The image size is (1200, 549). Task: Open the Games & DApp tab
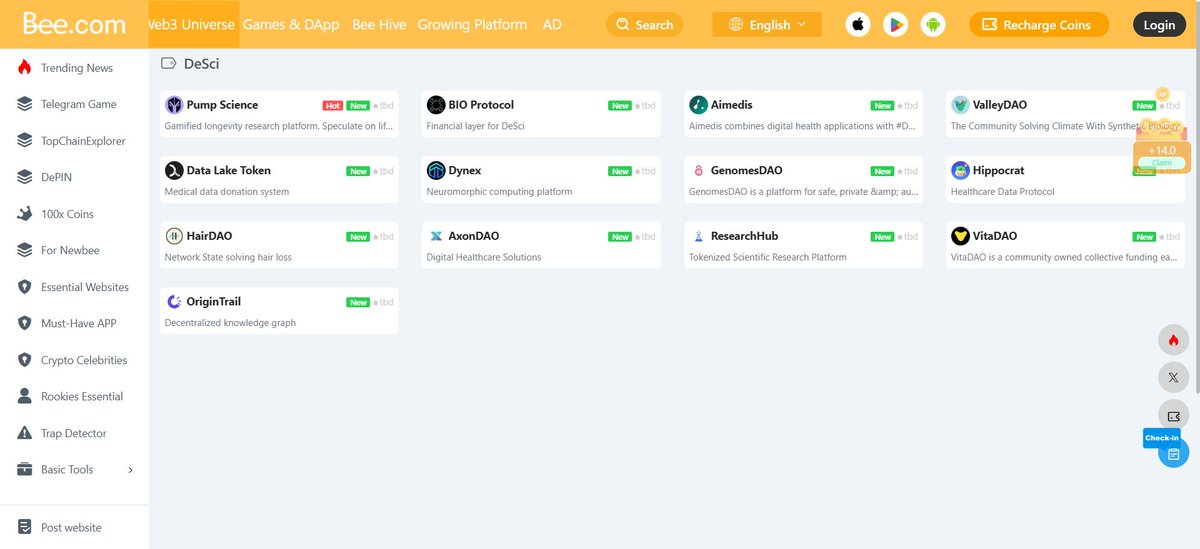point(291,24)
